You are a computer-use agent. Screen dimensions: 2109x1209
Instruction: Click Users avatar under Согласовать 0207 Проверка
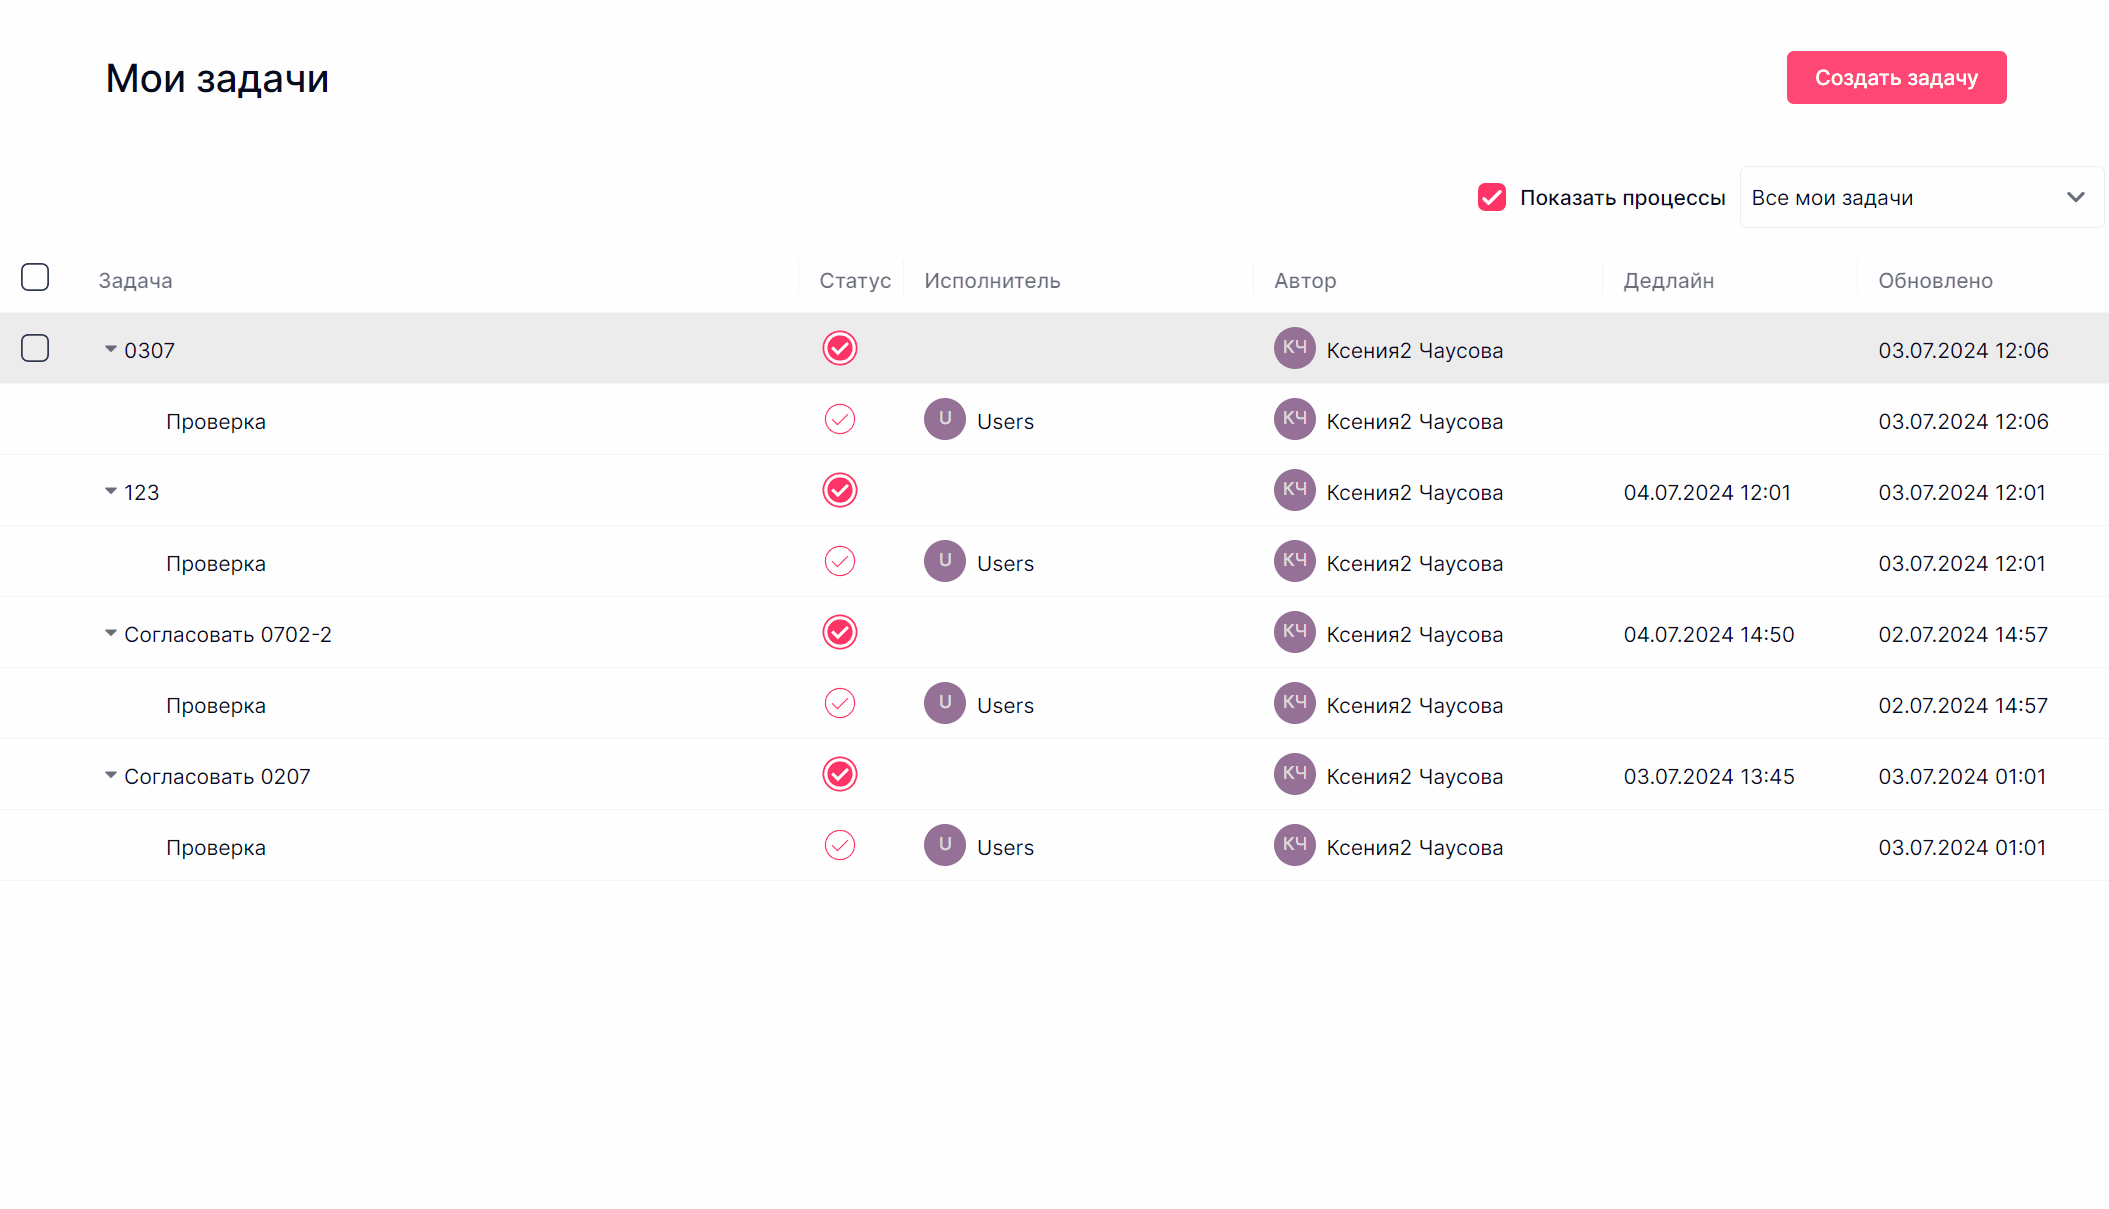click(x=944, y=846)
